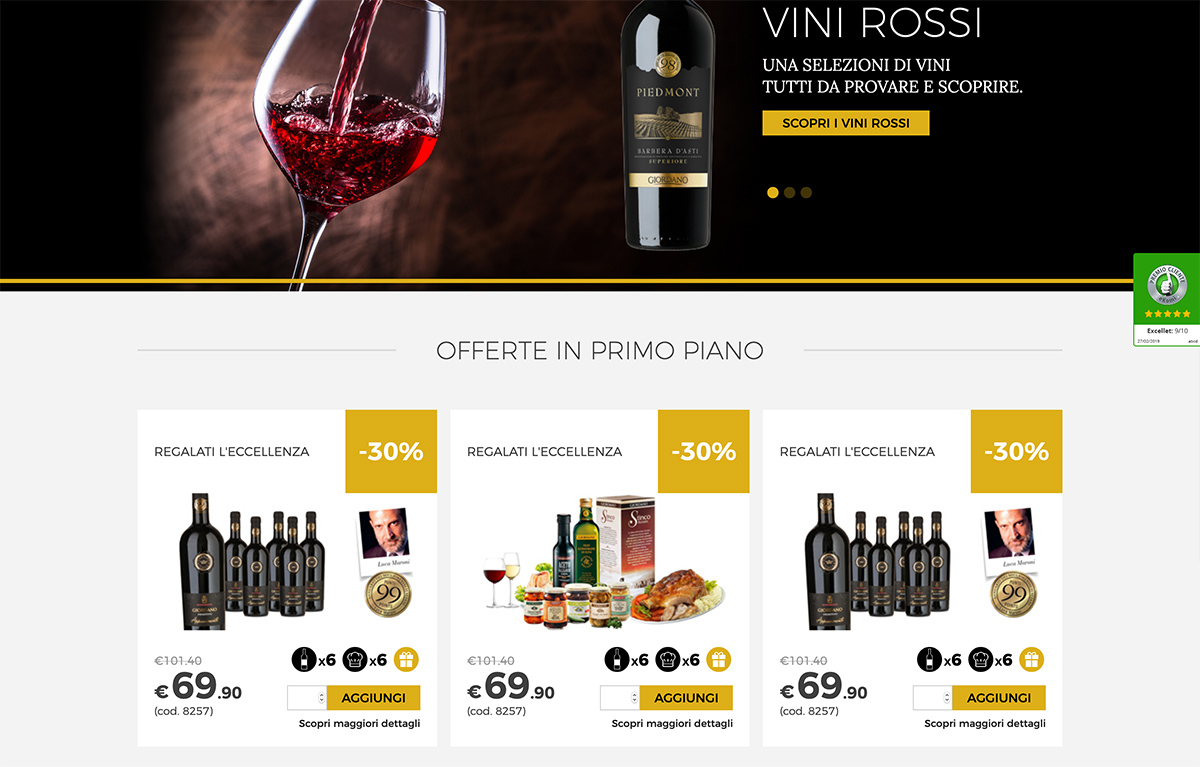Click the gift icon on third product card
Viewport: 1200px width, 767px height.
point(1032,660)
